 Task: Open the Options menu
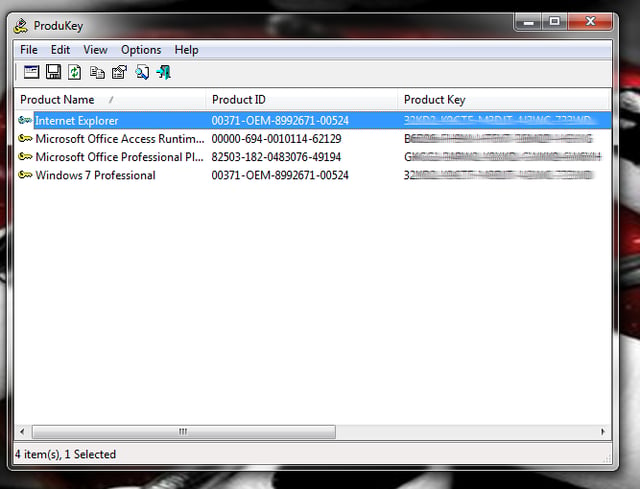(x=141, y=50)
